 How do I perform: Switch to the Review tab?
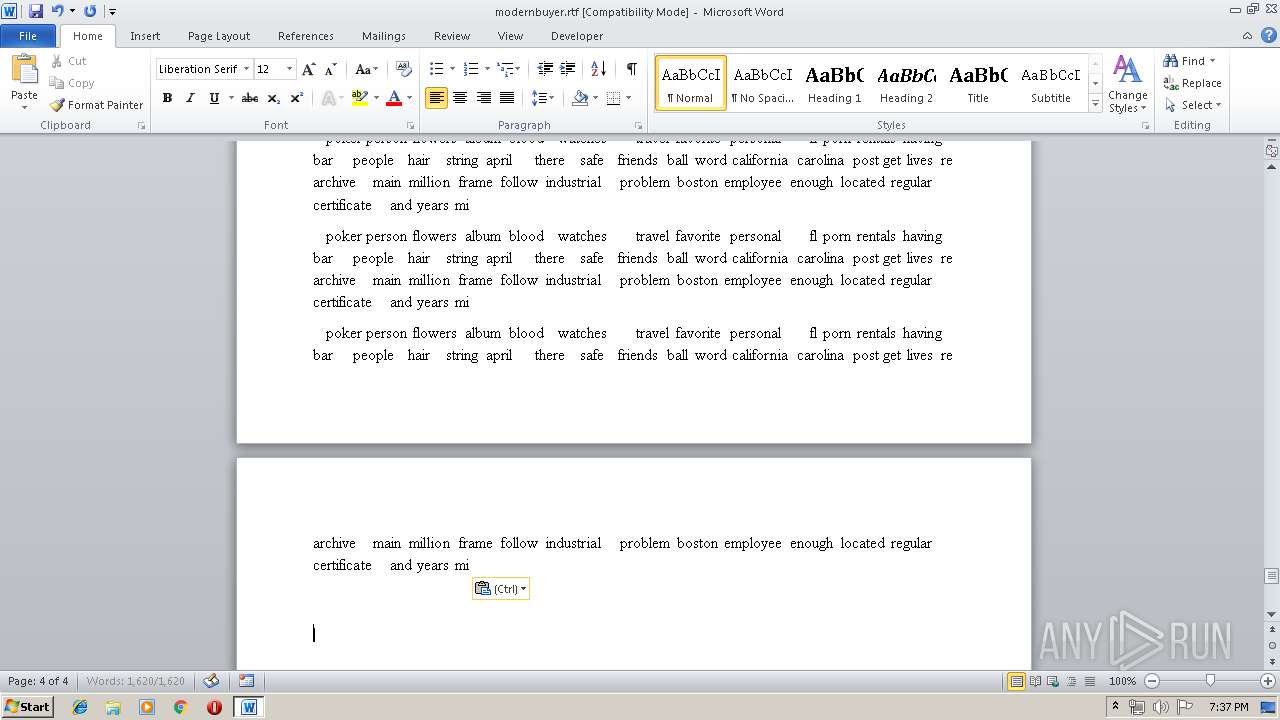tap(452, 36)
